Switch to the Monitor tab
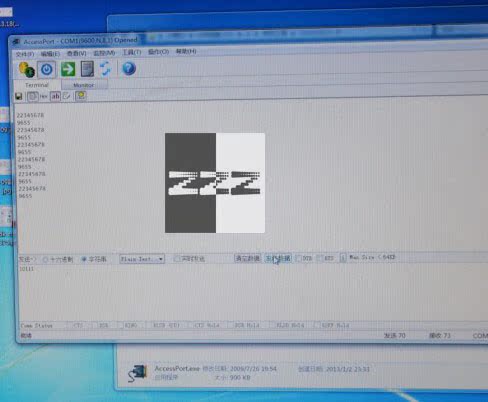This screenshot has width=488, height=402. (84, 85)
